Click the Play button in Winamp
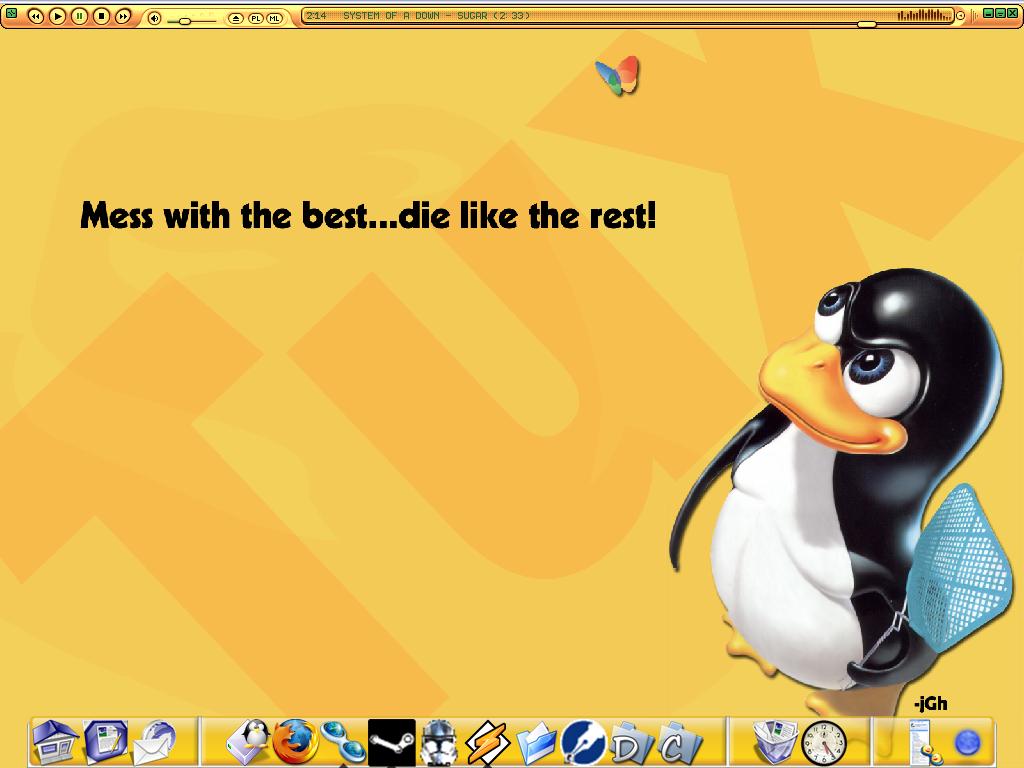This screenshot has height=768, width=1024. pyautogui.click(x=57, y=16)
